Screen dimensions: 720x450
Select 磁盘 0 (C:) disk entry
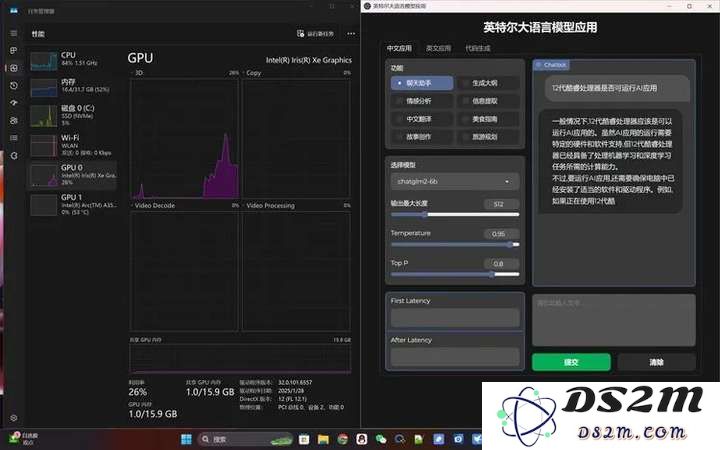tap(73, 116)
